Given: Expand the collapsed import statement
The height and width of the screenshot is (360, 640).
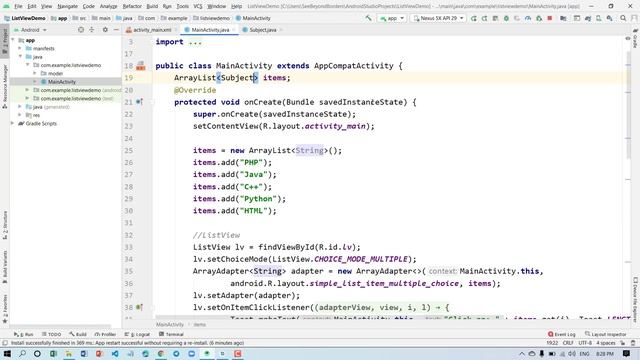Looking at the screenshot, I should pos(195,42).
